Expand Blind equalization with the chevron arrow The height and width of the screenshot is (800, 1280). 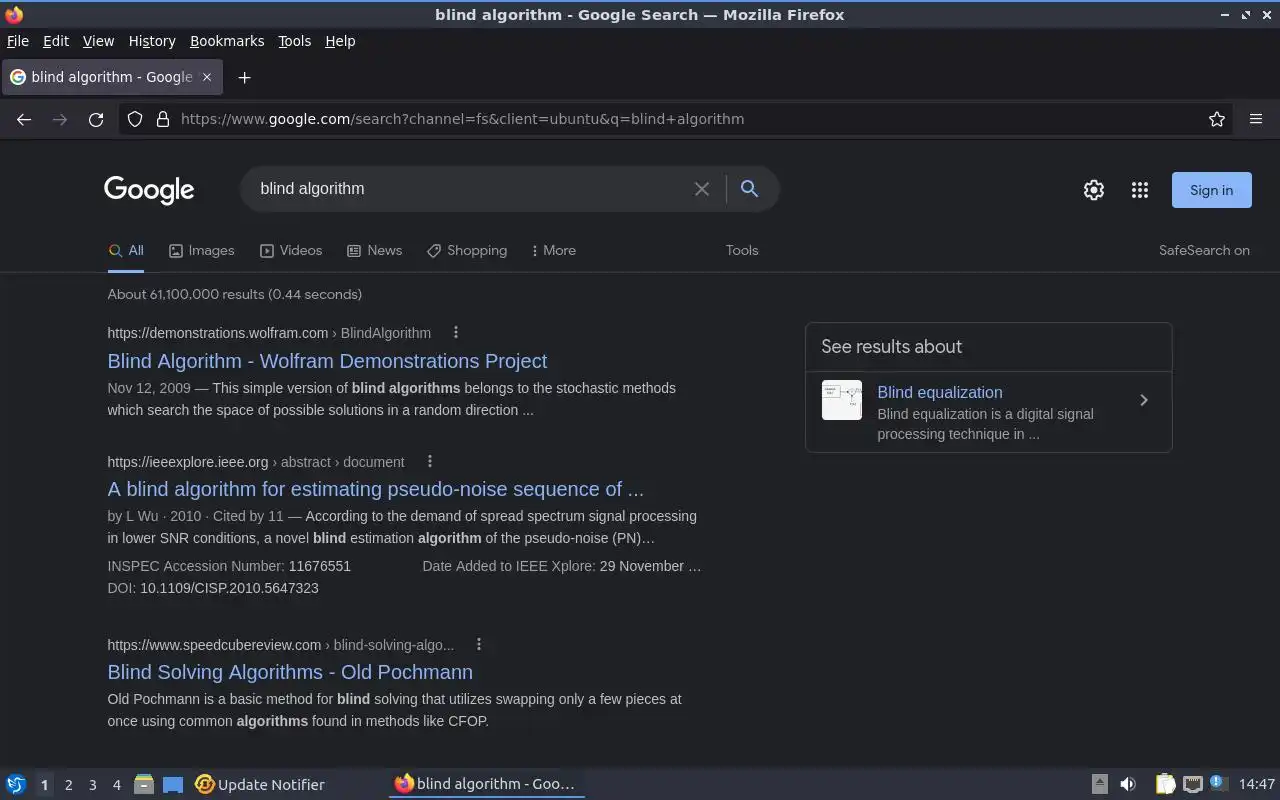tap(1144, 400)
